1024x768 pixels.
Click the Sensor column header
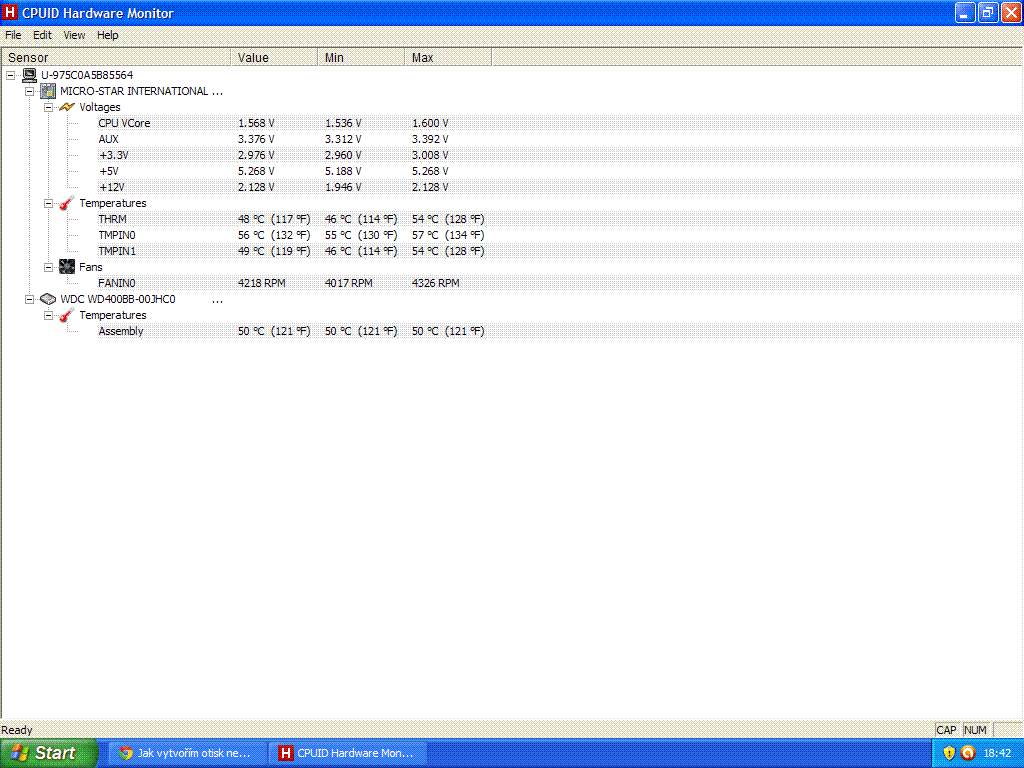coord(117,58)
